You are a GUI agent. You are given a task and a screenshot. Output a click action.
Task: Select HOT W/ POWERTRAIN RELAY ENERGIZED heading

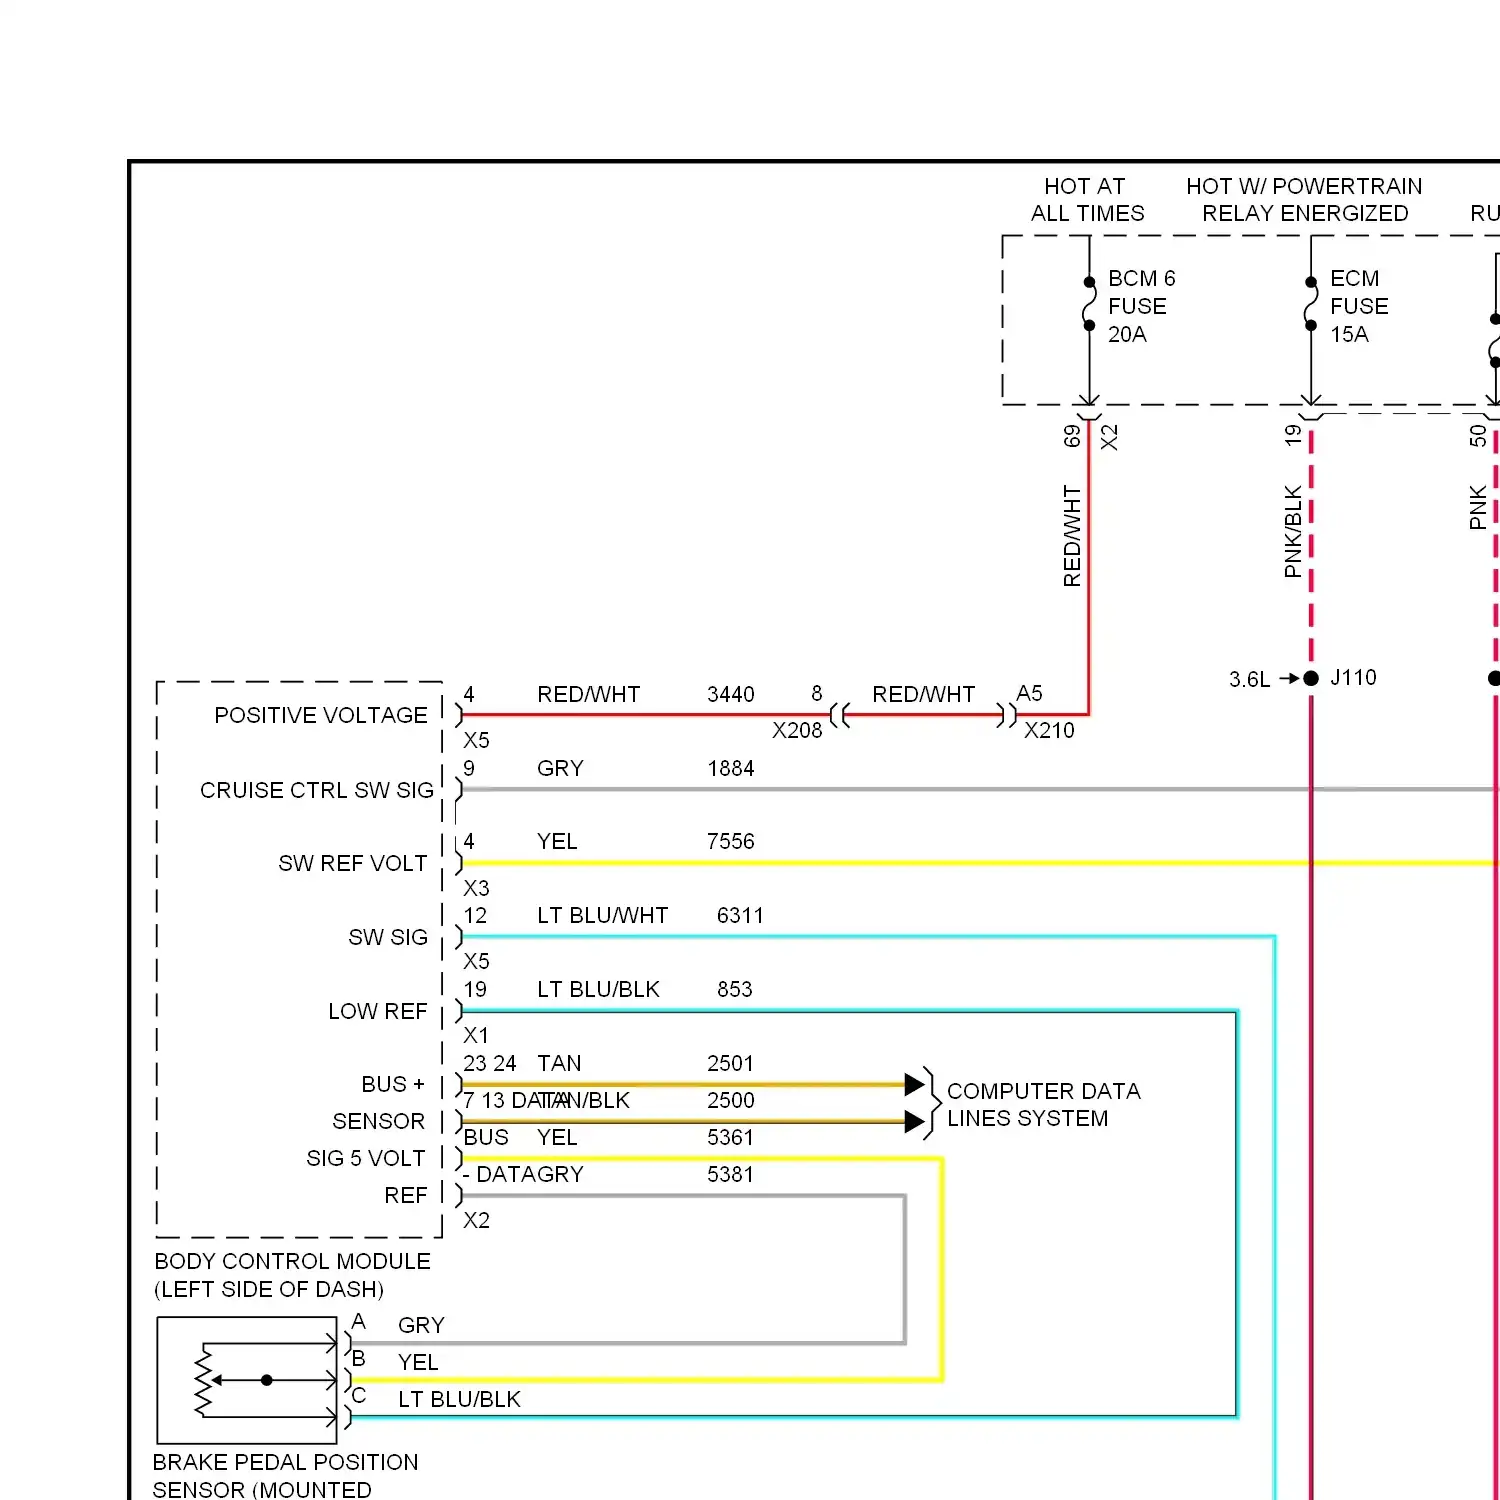coord(1304,200)
